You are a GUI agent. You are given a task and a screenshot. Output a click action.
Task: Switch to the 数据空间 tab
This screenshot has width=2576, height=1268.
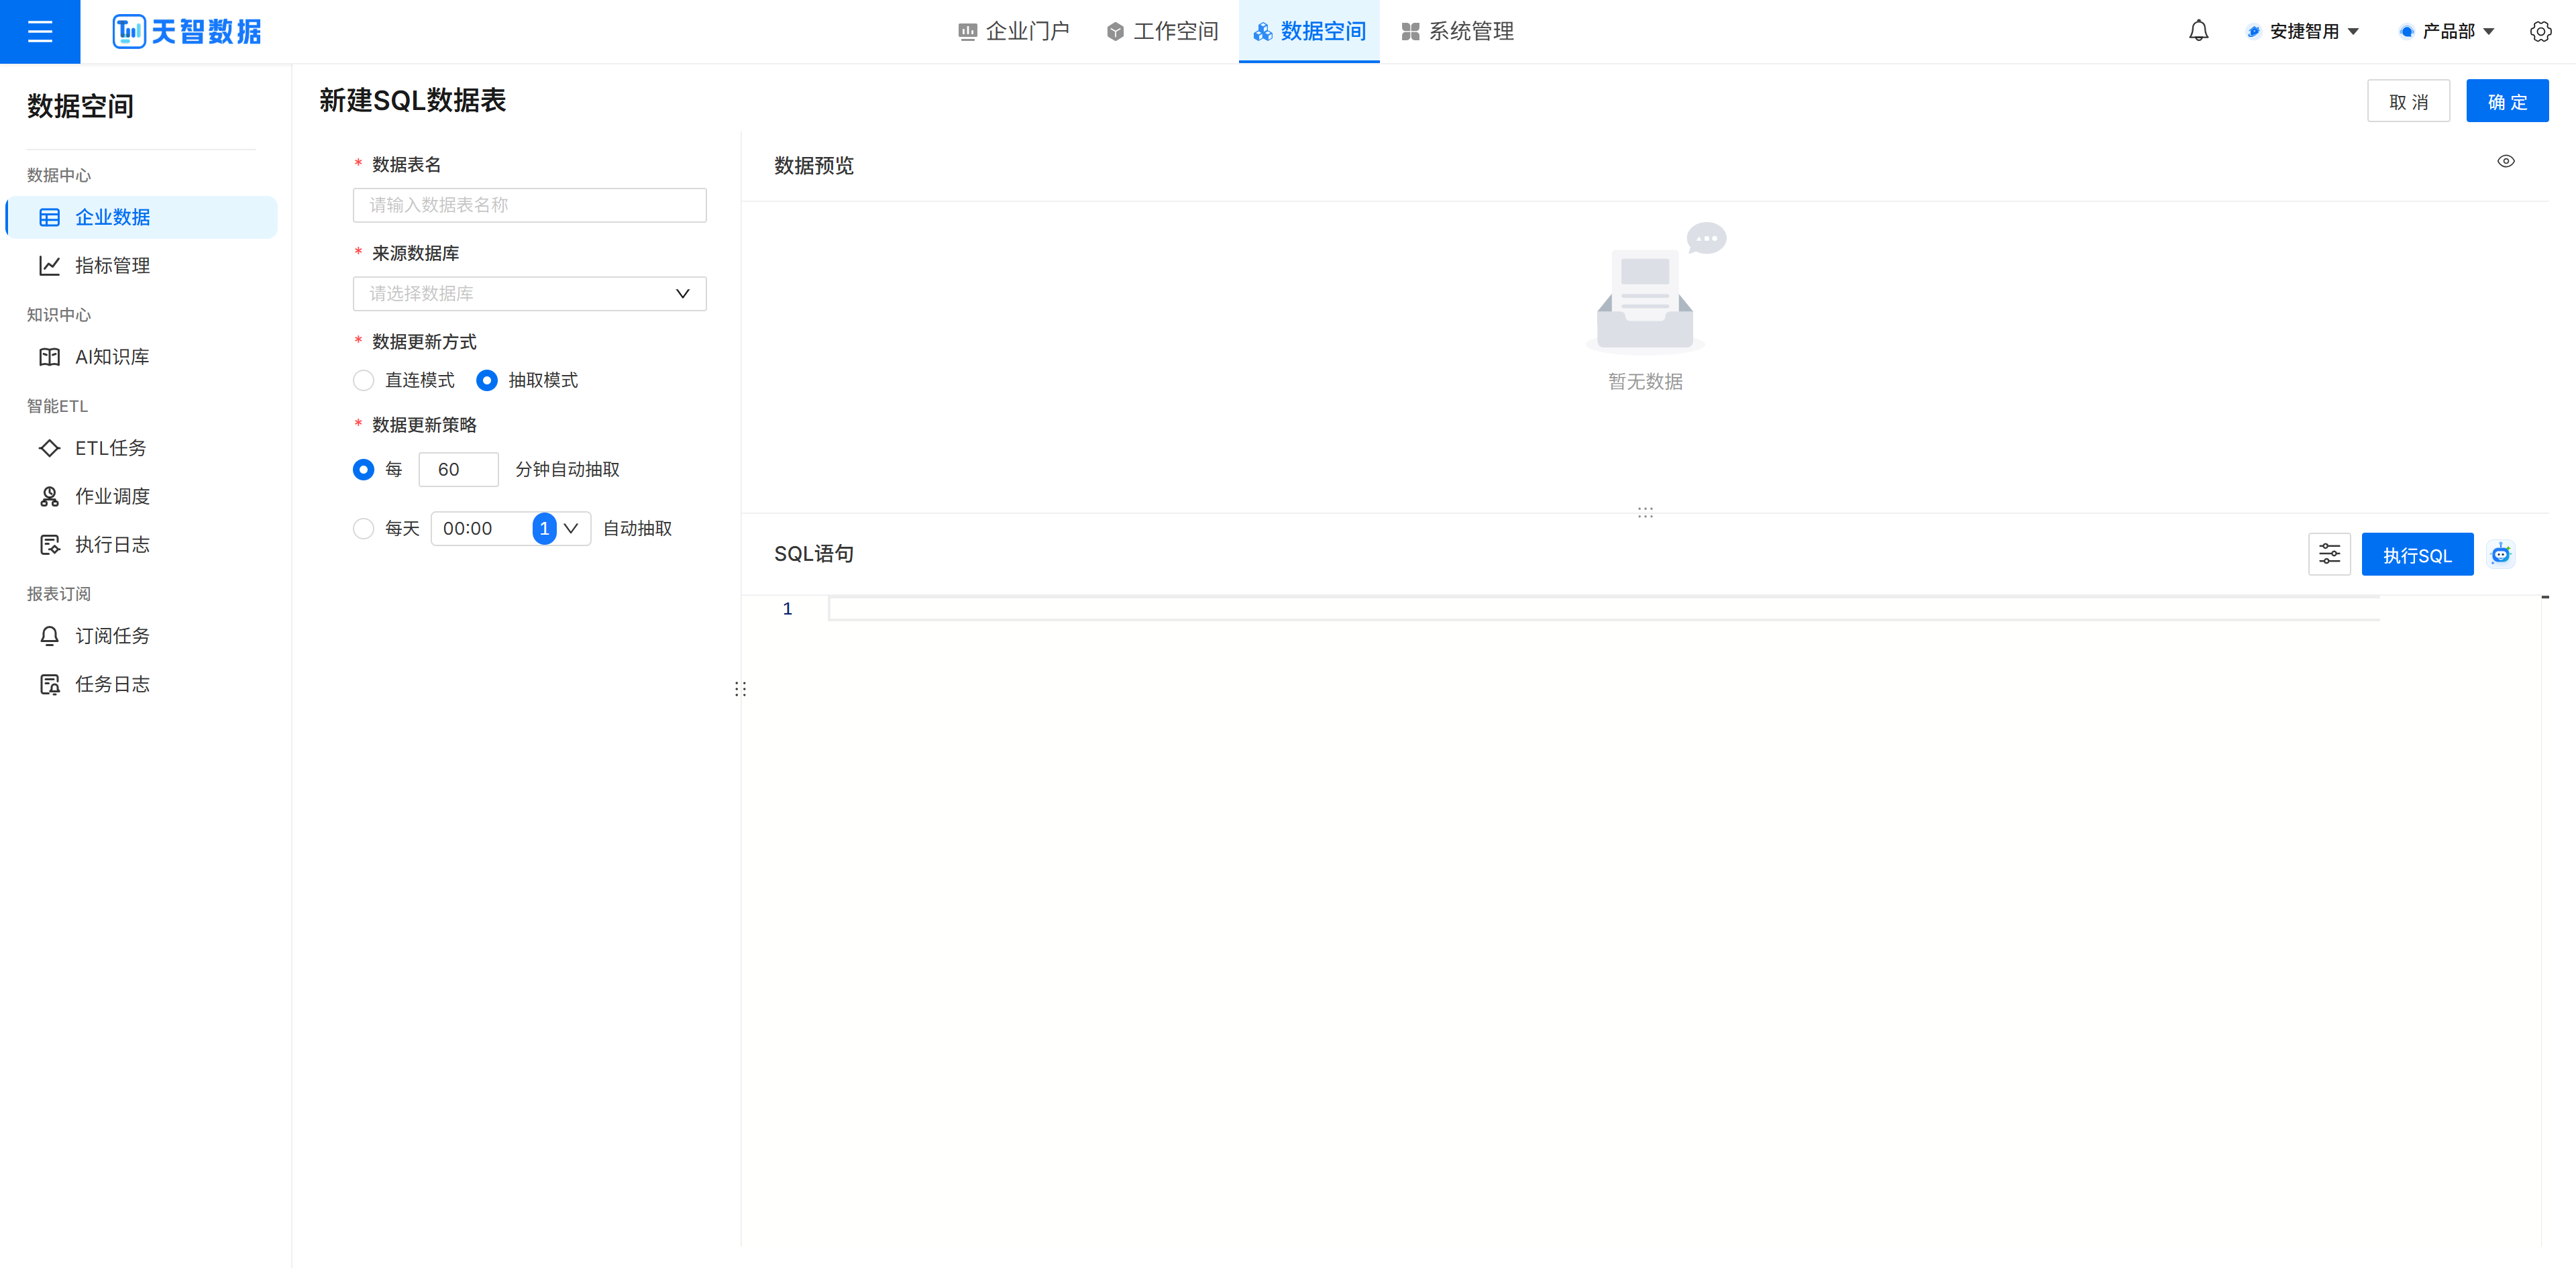pos(1309,32)
